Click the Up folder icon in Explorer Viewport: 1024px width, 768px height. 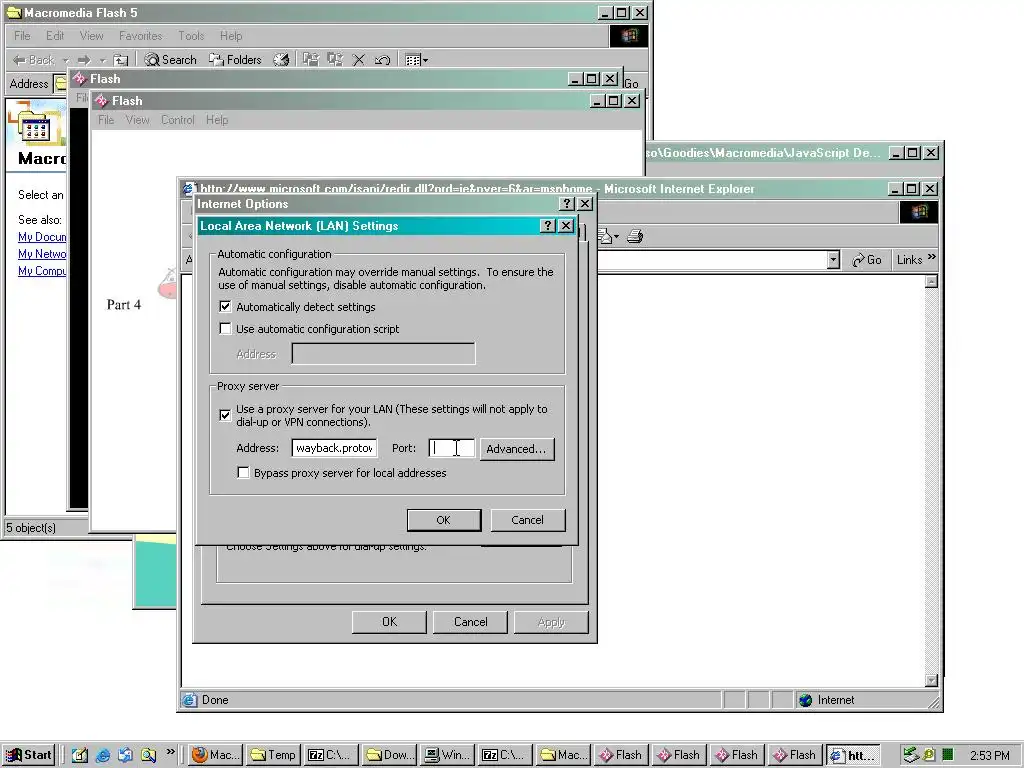121,60
